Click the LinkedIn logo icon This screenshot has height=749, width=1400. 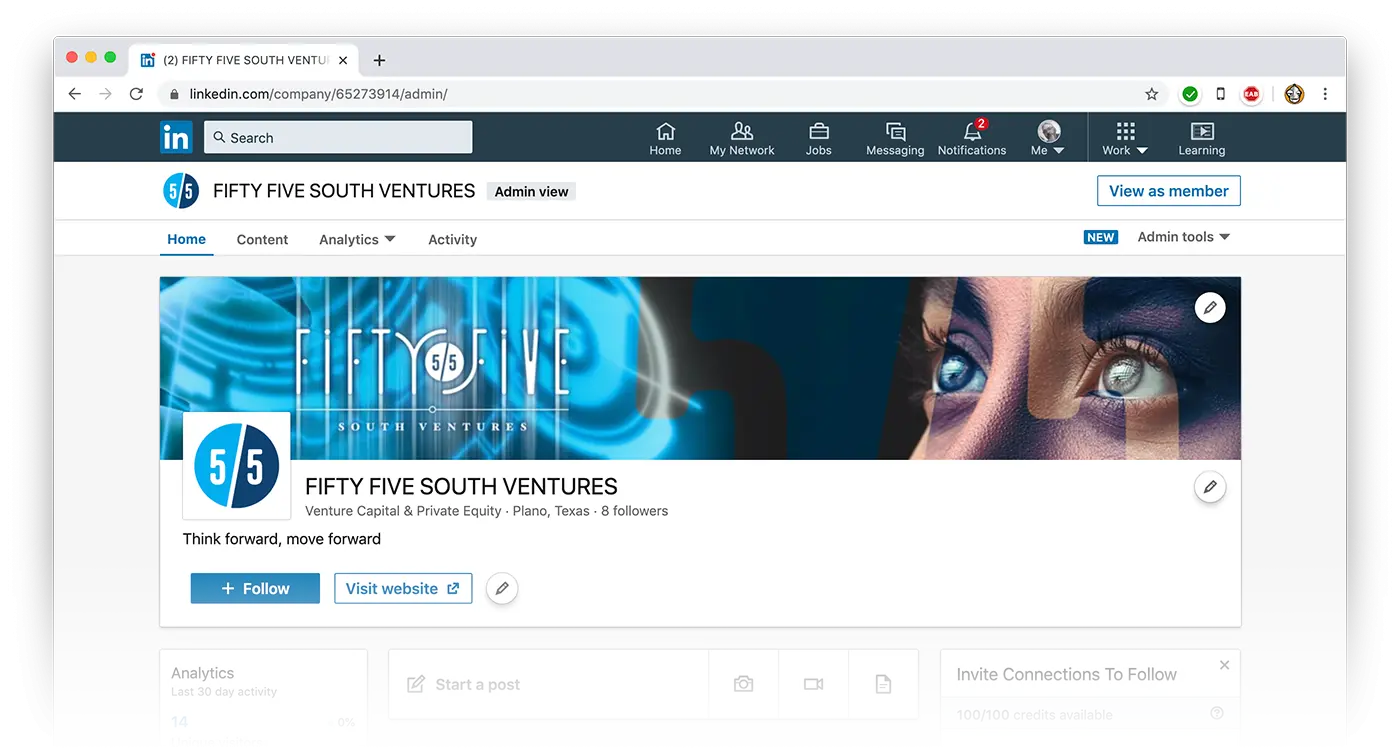pos(176,137)
